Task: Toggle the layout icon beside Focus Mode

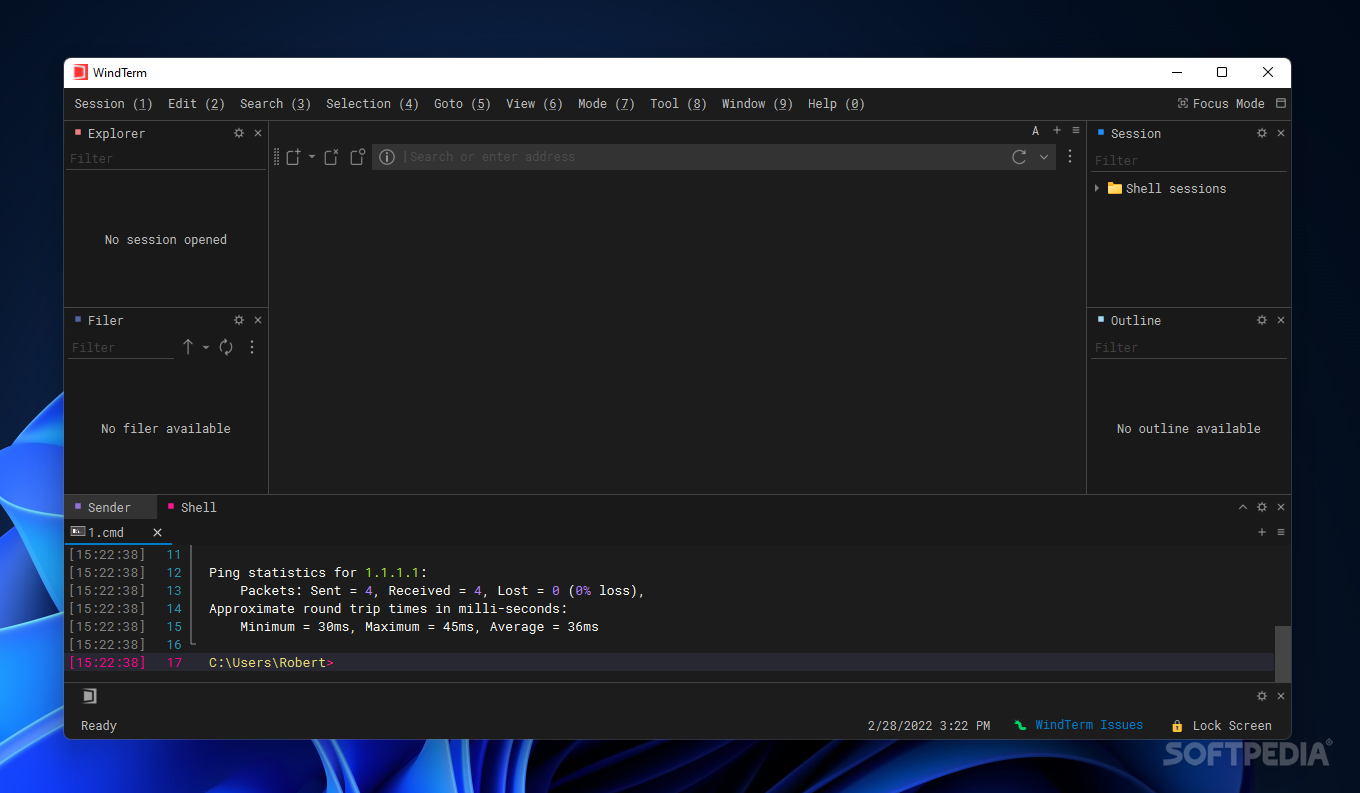Action: [x=1281, y=103]
